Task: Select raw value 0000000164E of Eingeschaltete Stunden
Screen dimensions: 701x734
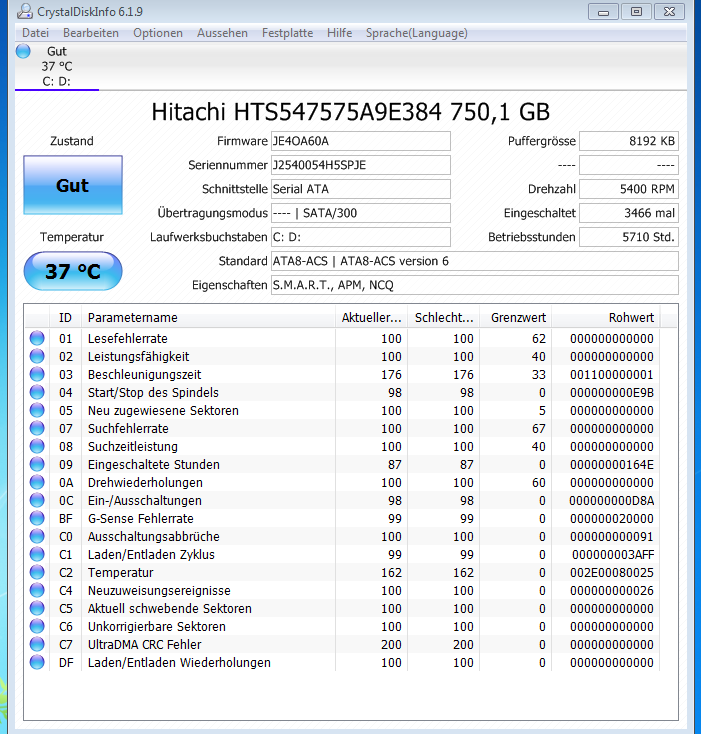Action: pyautogui.click(x=612, y=465)
